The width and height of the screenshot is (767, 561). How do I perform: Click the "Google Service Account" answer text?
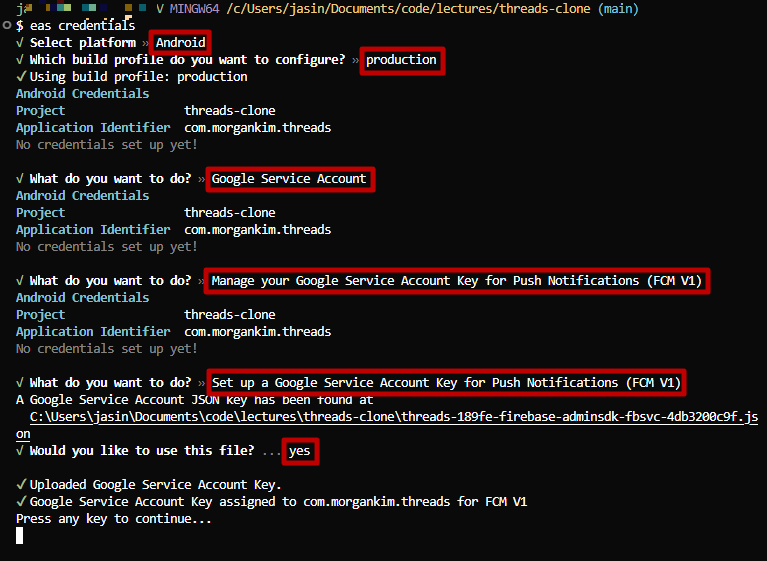point(289,179)
